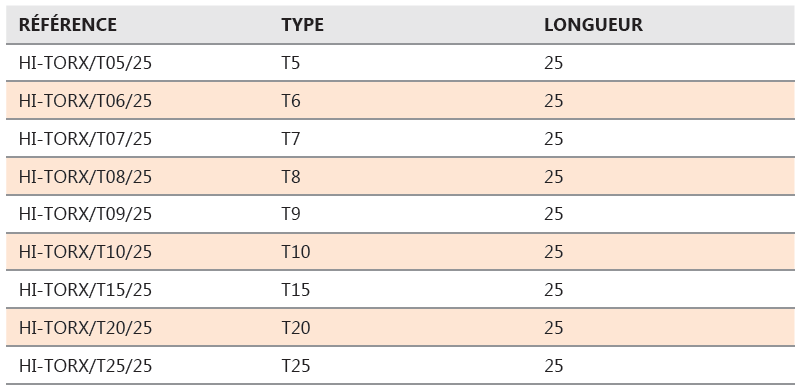
Task: Select reference HI-TORX/T07/25
Action: click(85, 139)
